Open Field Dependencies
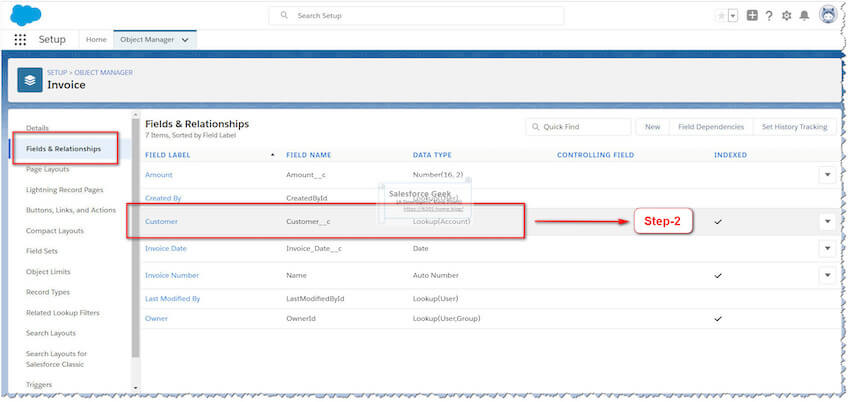 (711, 127)
